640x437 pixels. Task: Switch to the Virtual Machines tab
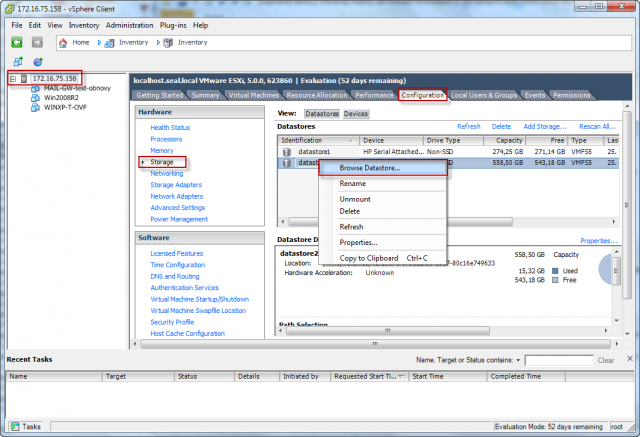pyautogui.click(x=253, y=95)
